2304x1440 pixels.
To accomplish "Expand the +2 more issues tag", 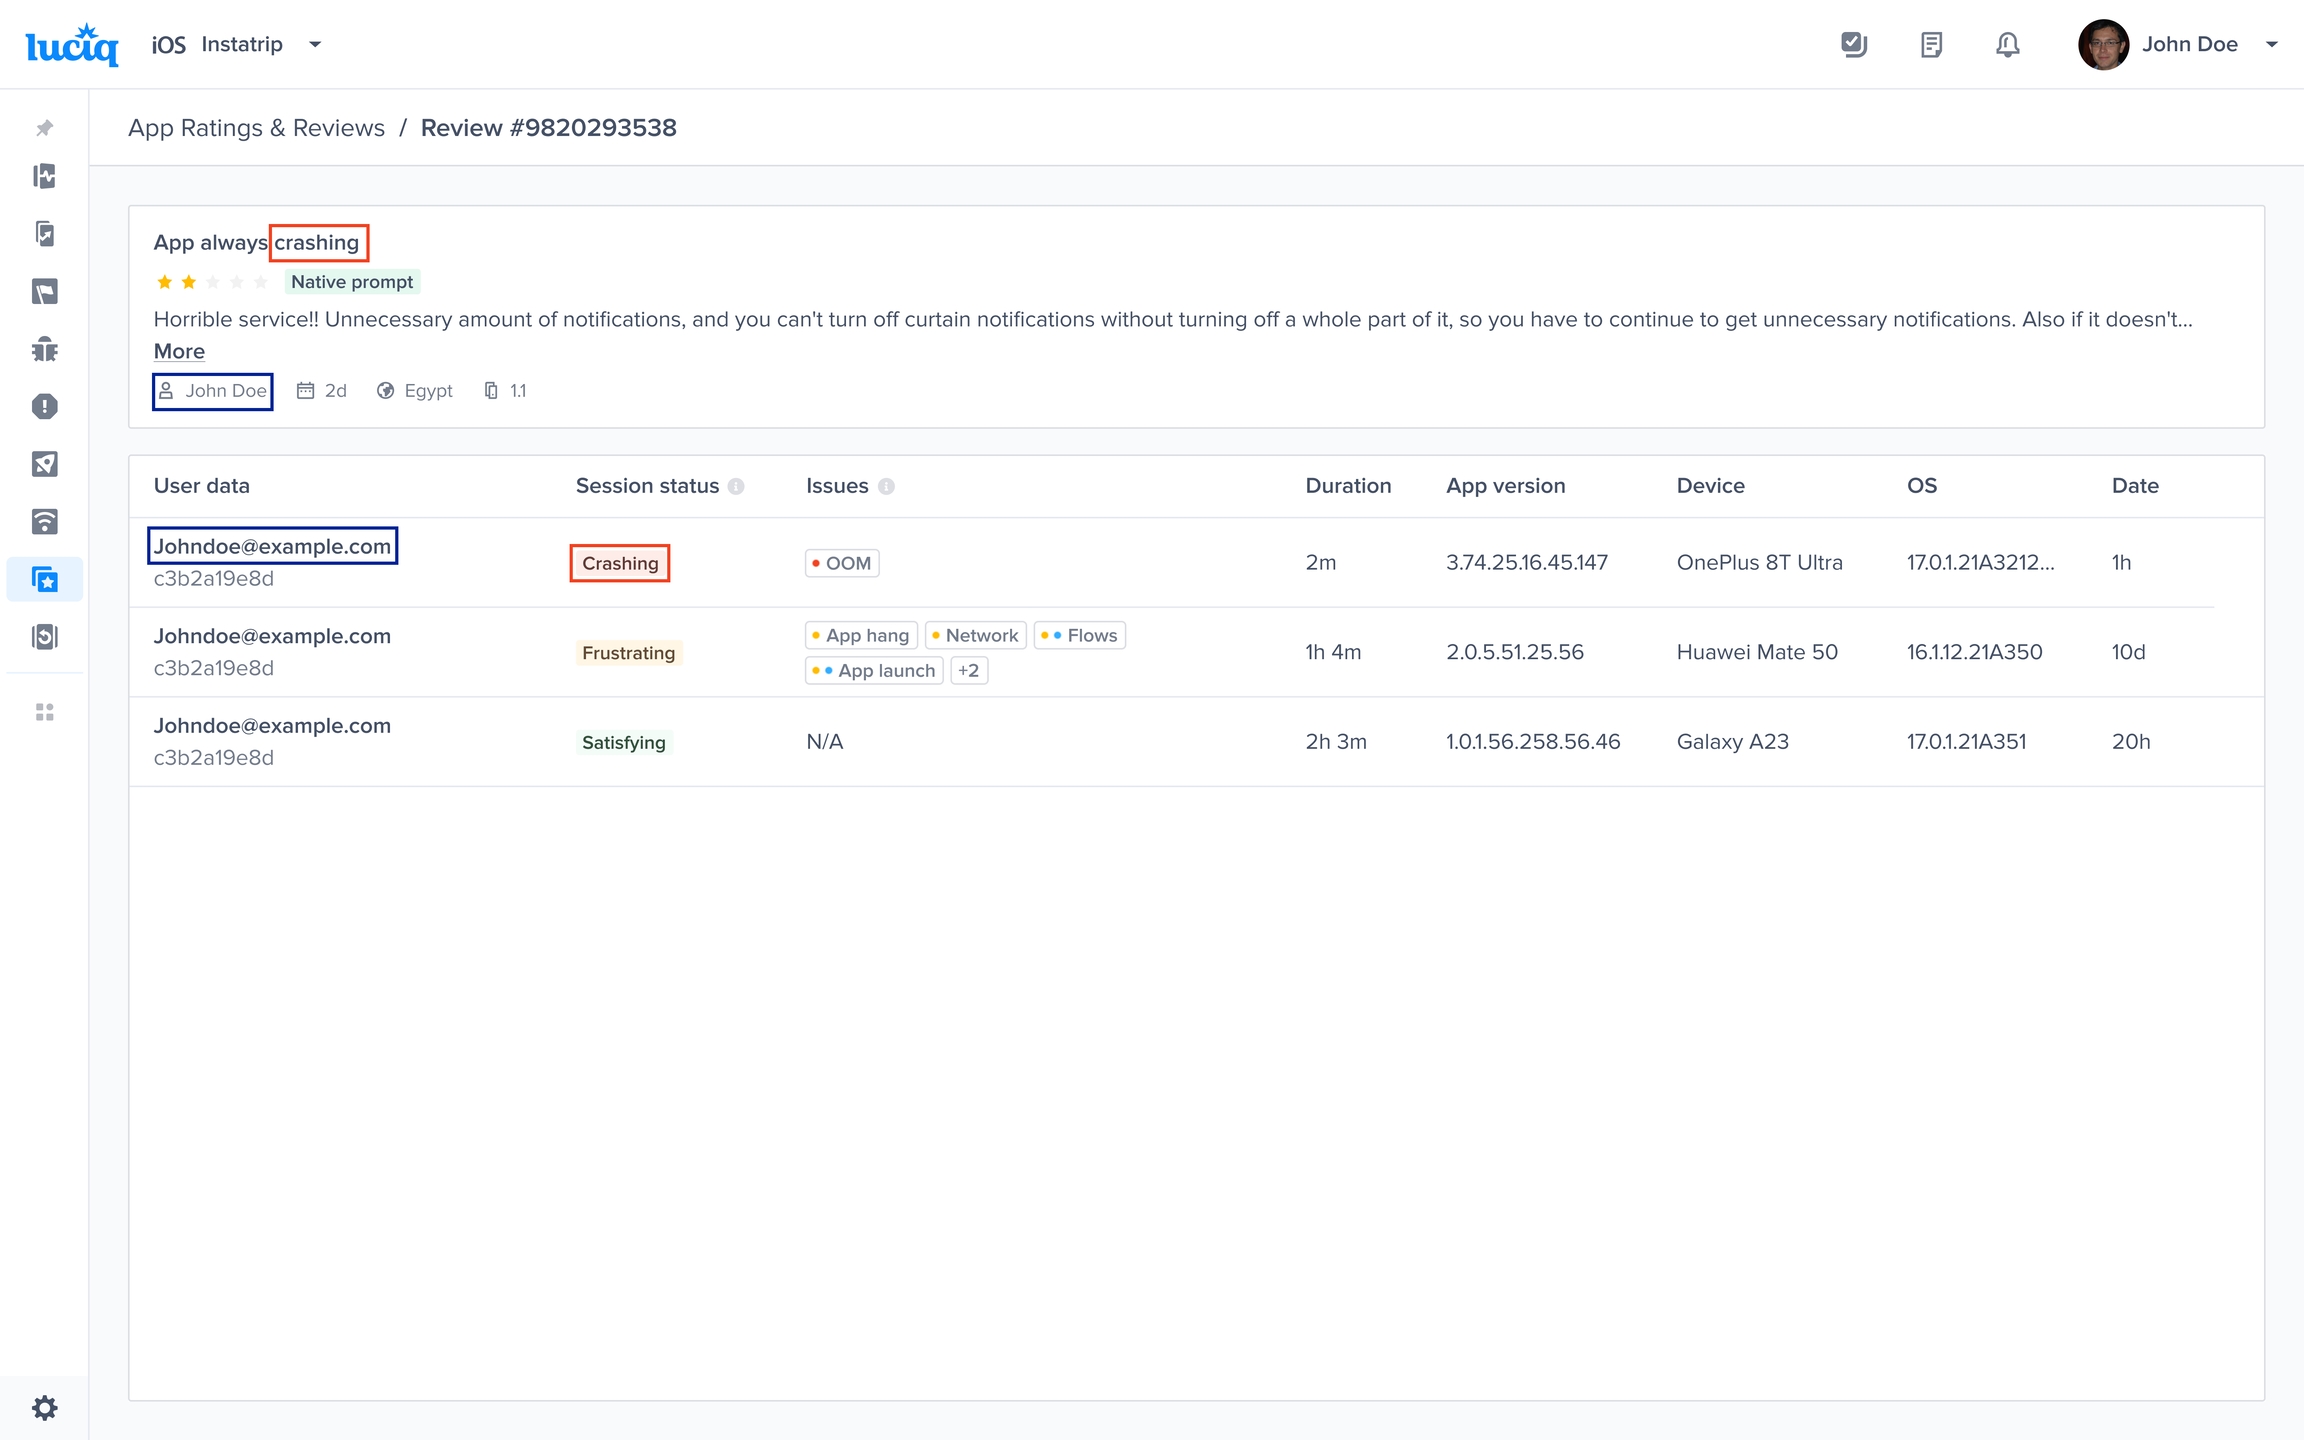I will (968, 671).
